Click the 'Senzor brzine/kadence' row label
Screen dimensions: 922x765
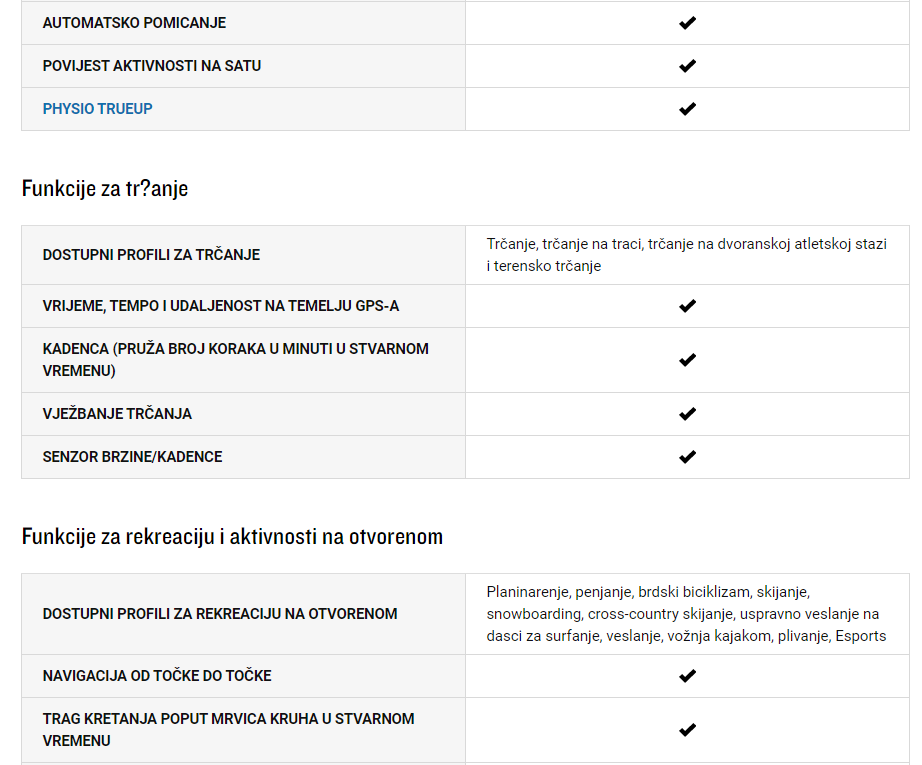(132, 457)
